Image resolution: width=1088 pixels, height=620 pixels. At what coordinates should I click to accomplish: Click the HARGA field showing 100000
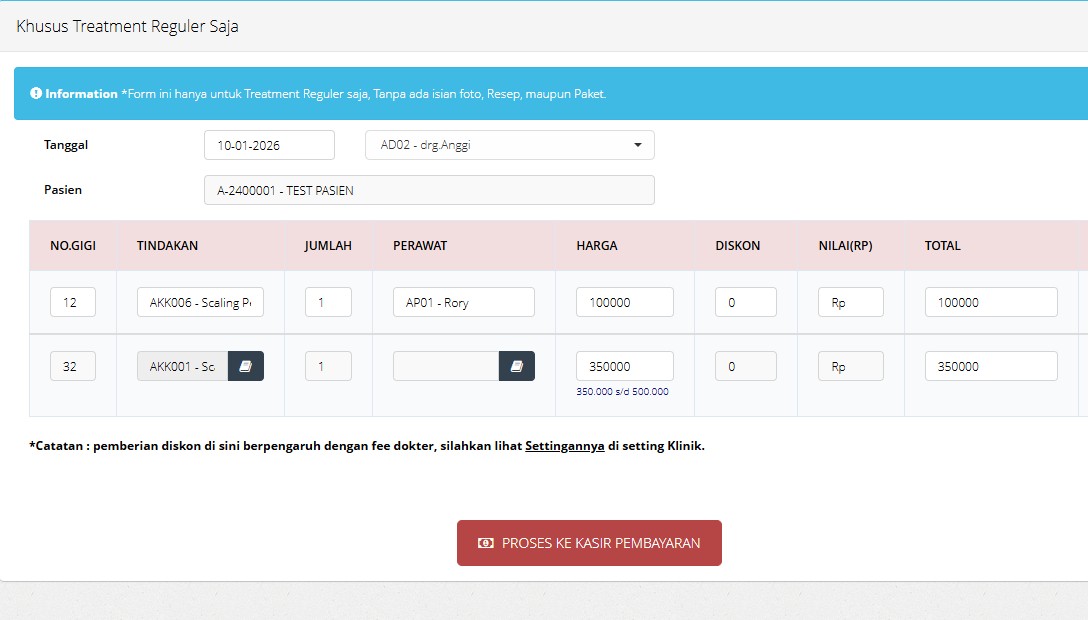[x=624, y=302]
